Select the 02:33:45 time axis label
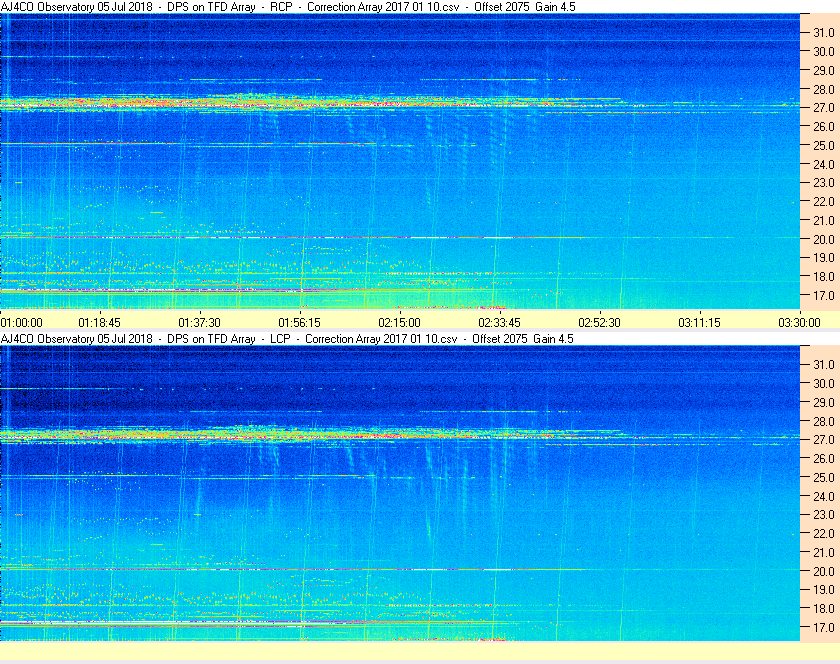The height and width of the screenshot is (664, 840). (x=499, y=323)
